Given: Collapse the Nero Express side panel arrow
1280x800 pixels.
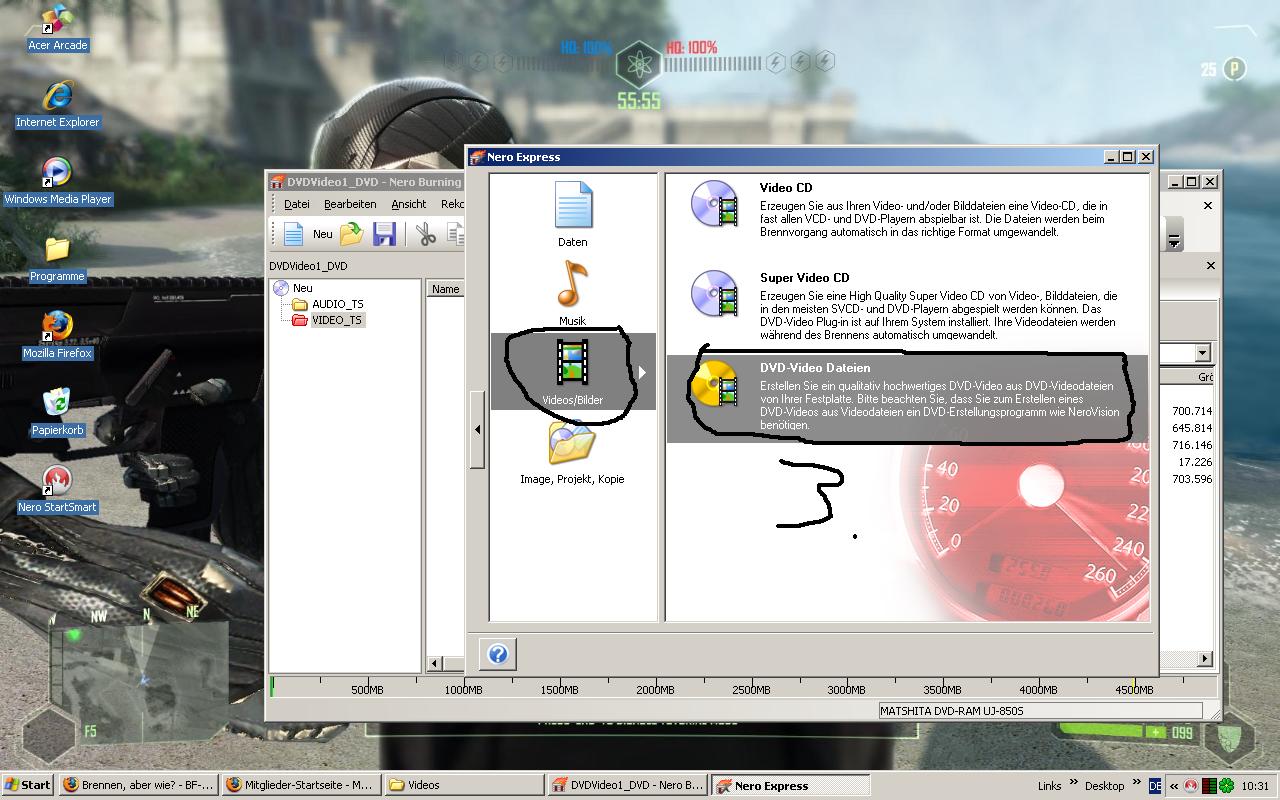Looking at the screenshot, I should coord(478,430).
